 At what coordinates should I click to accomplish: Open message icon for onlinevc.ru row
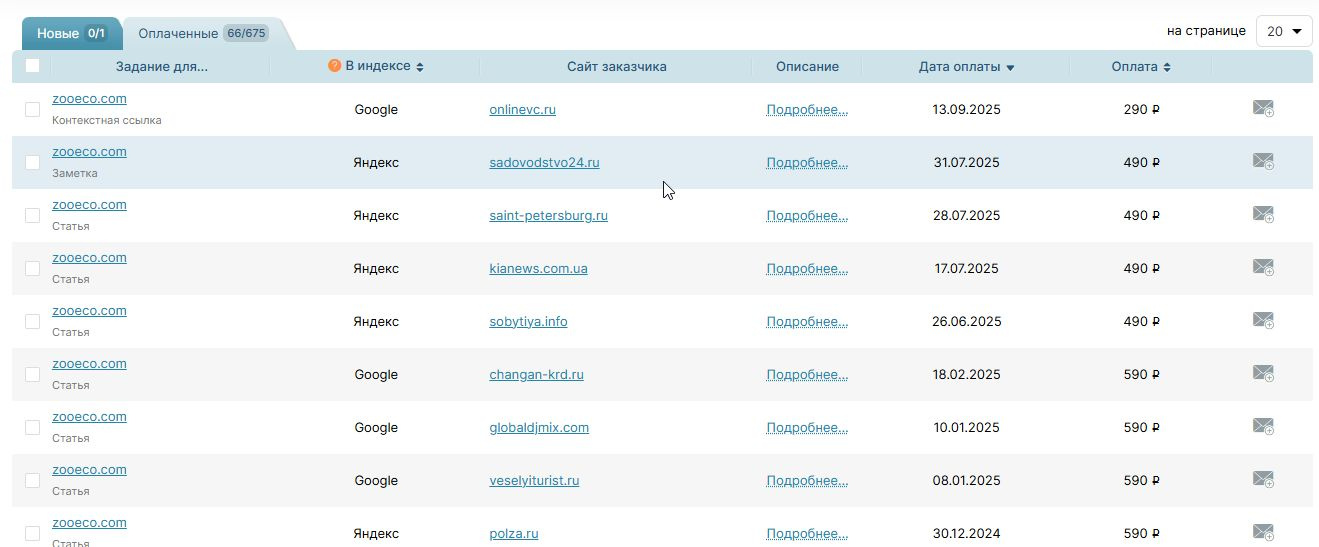pyautogui.click(x=1263, y=109)
